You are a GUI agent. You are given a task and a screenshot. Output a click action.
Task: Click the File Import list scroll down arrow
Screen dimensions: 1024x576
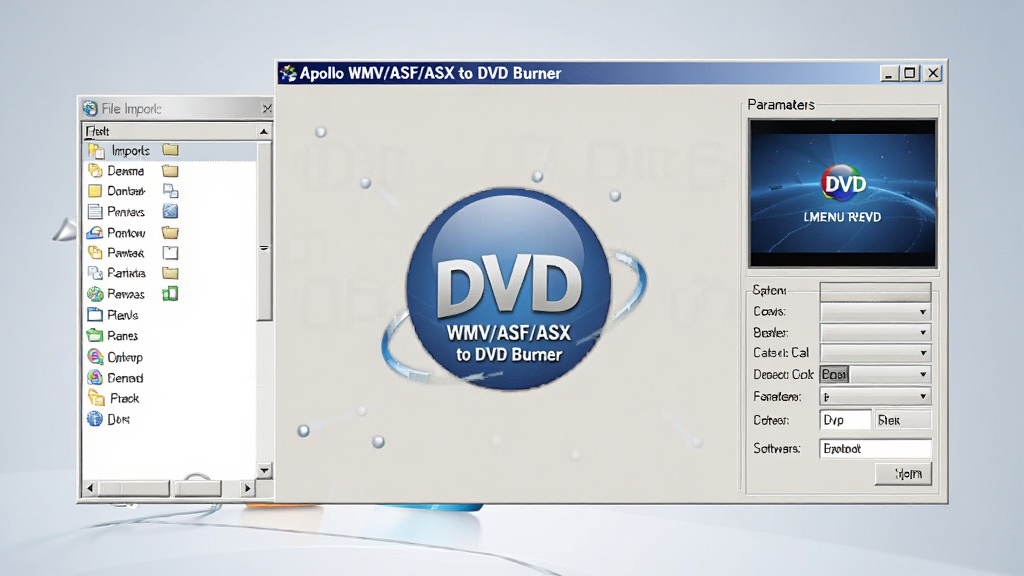point(264,470)
